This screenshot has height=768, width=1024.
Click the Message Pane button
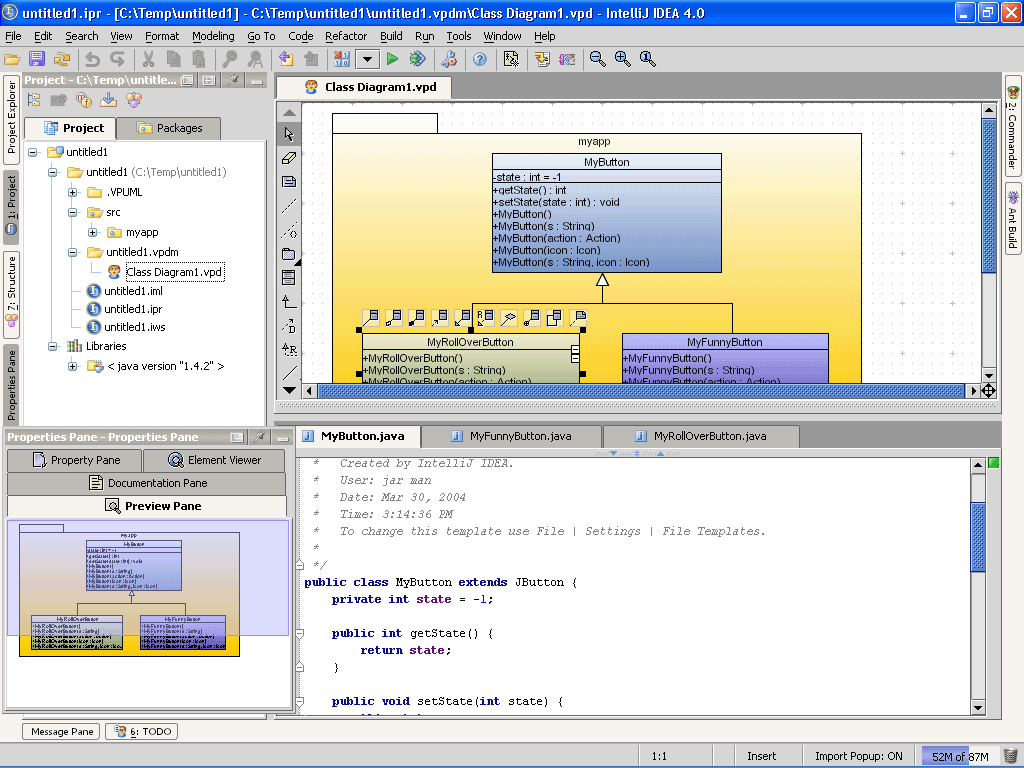click(x=60, y=731)
